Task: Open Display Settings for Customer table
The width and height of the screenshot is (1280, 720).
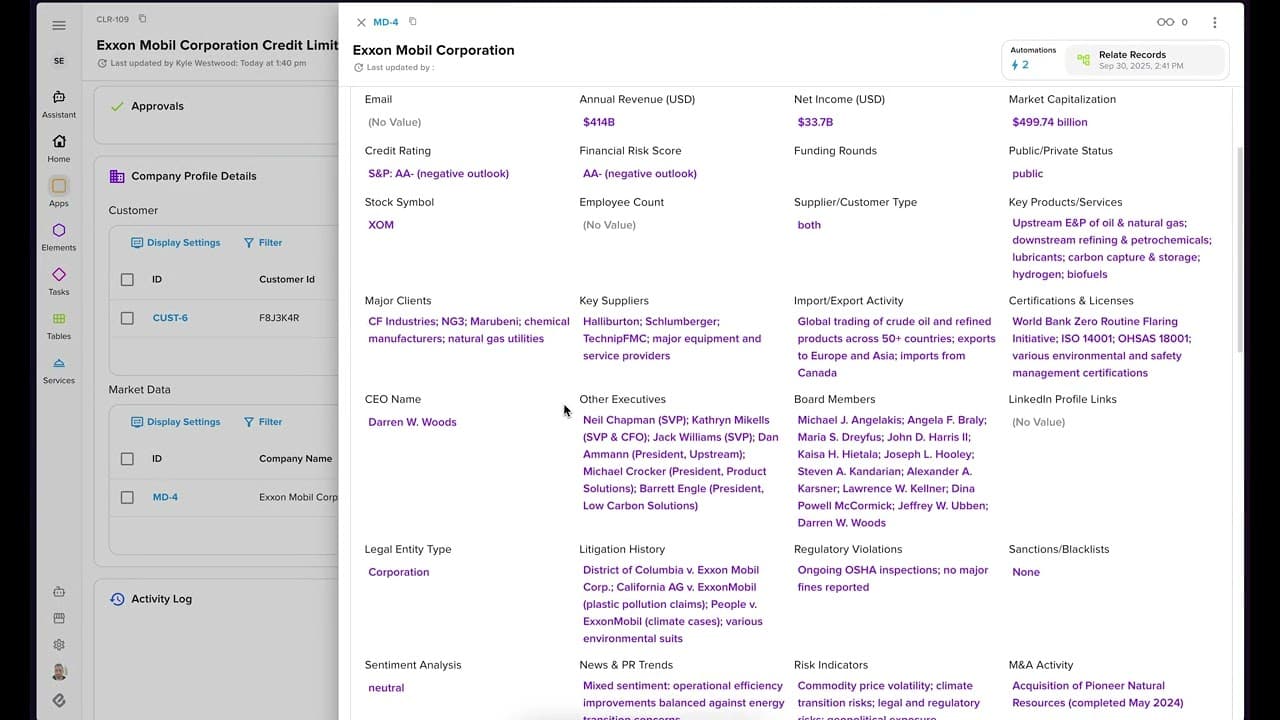Action: pos(176,243)
